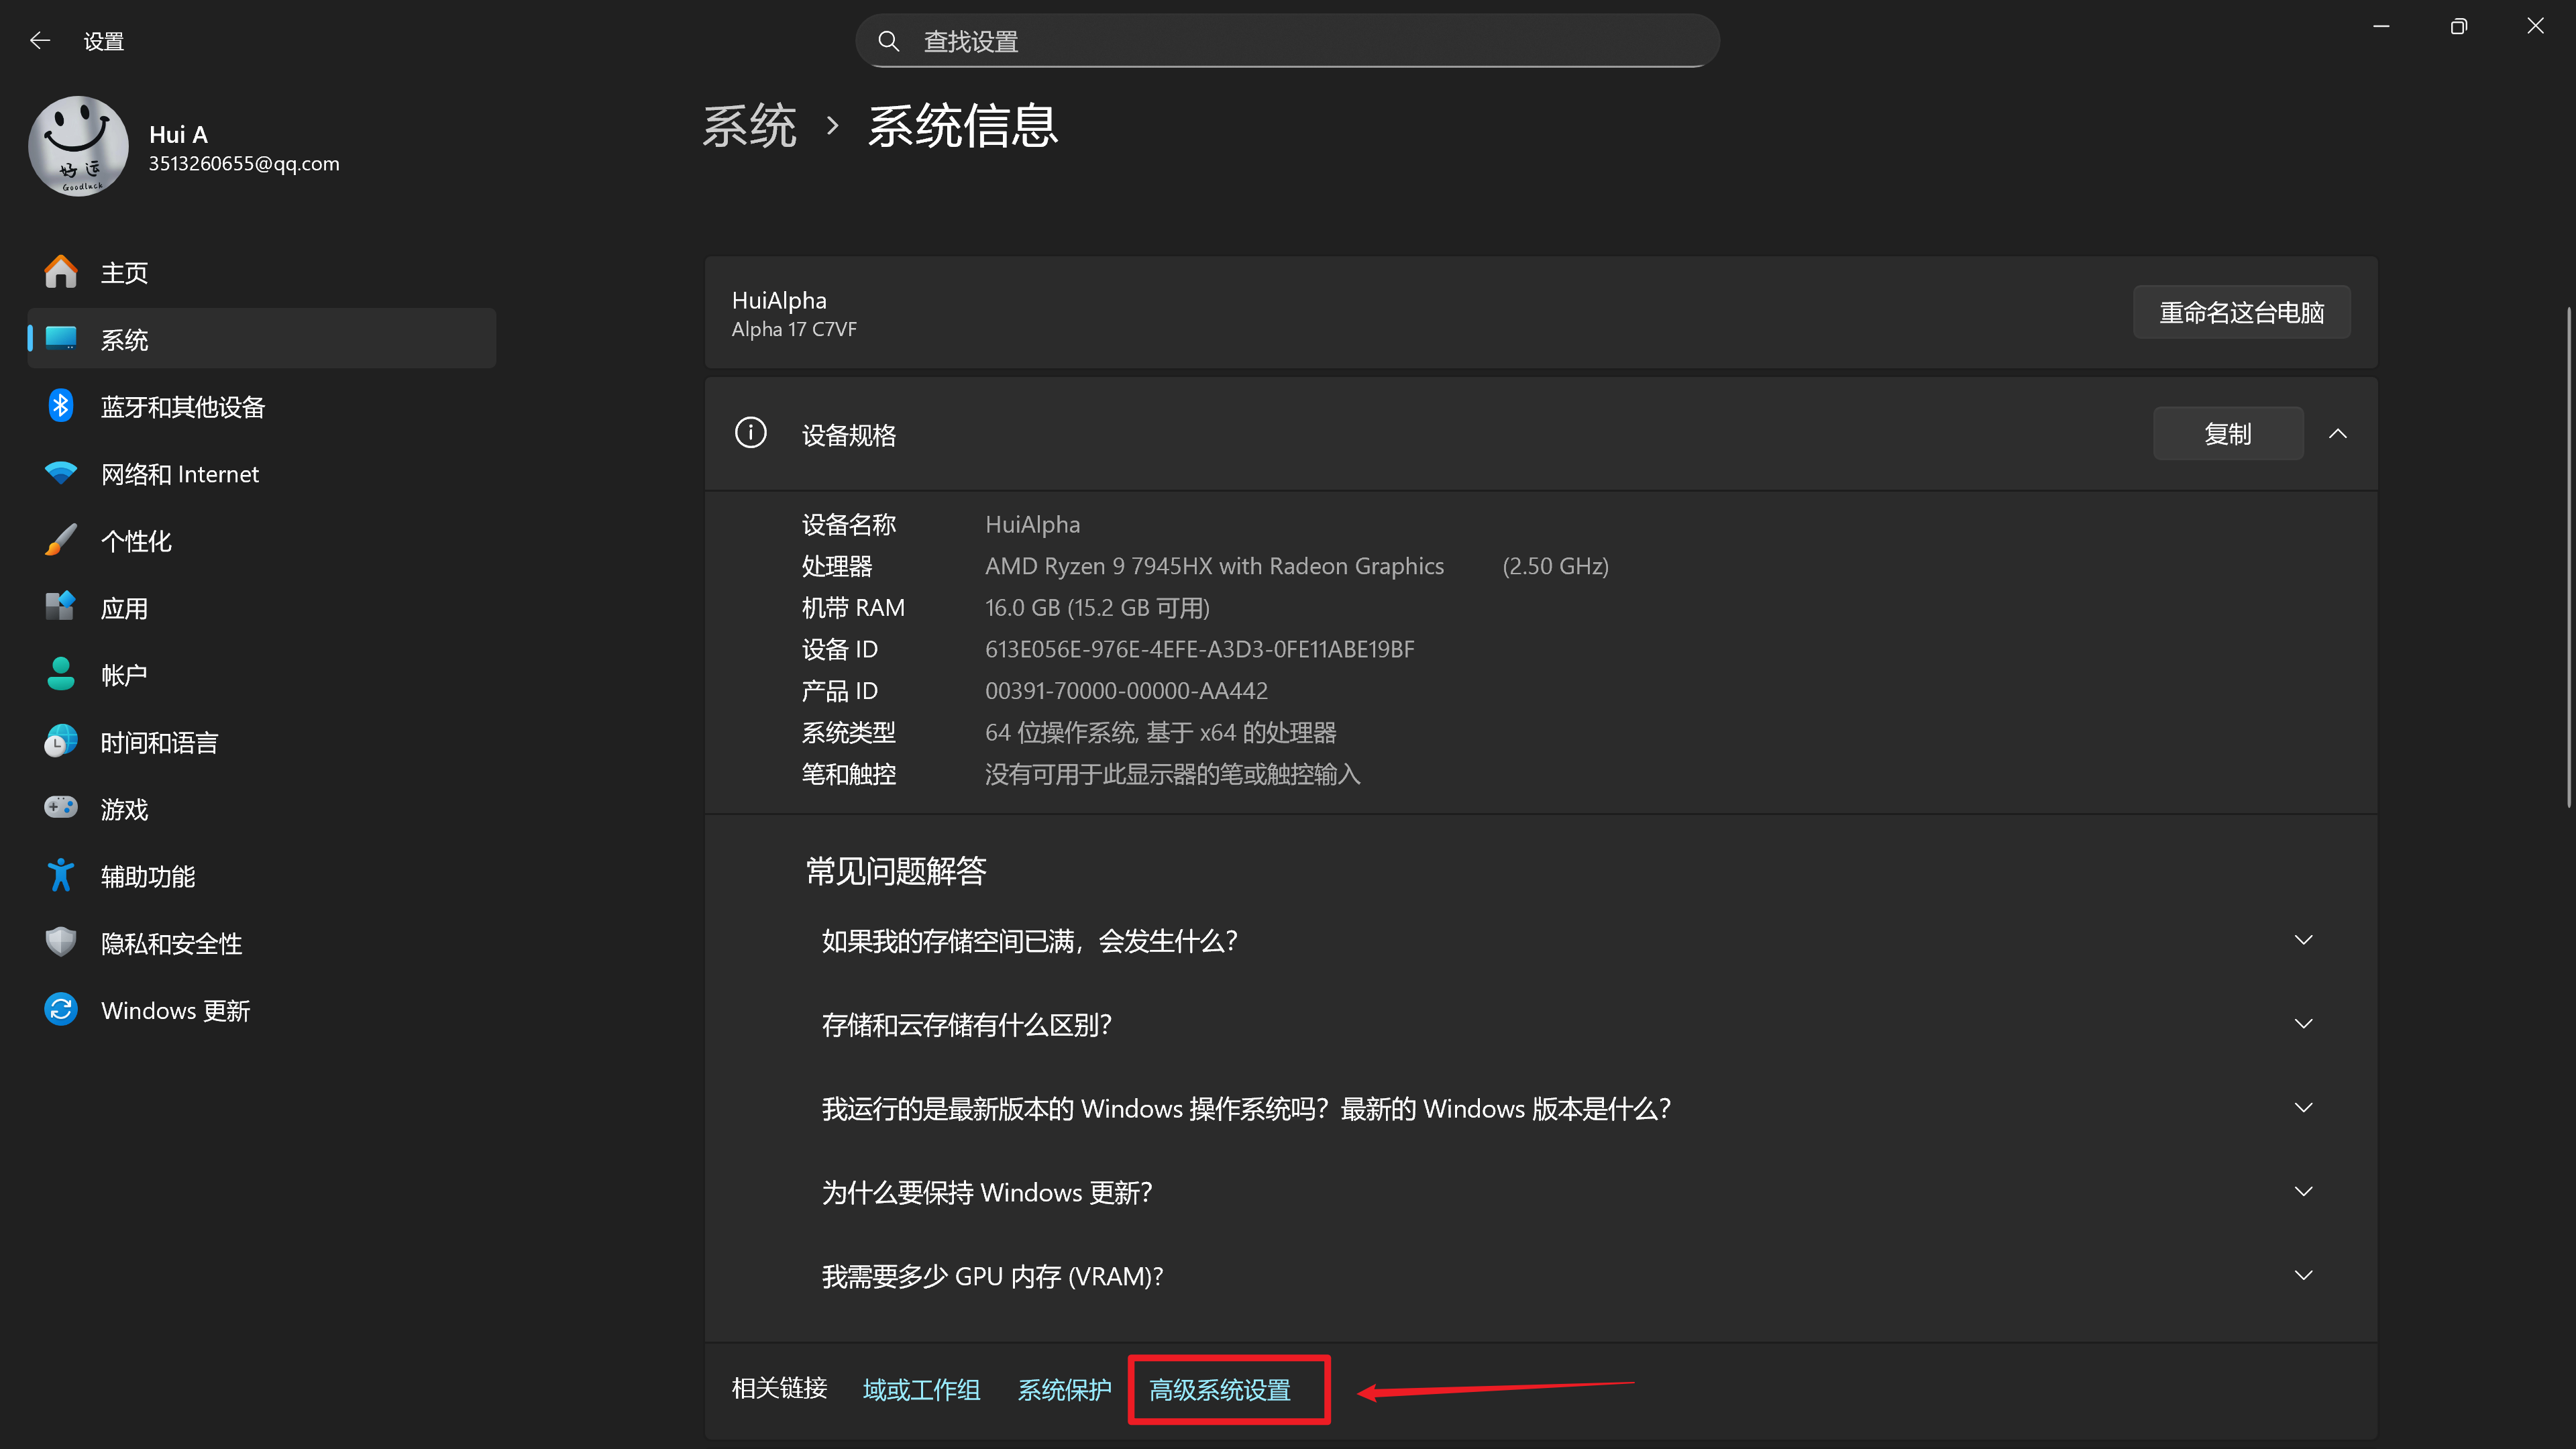The width and height of the screenshot is (2576, 1449).
Task: Click the Home house icon
Action: tap(61, 272)
